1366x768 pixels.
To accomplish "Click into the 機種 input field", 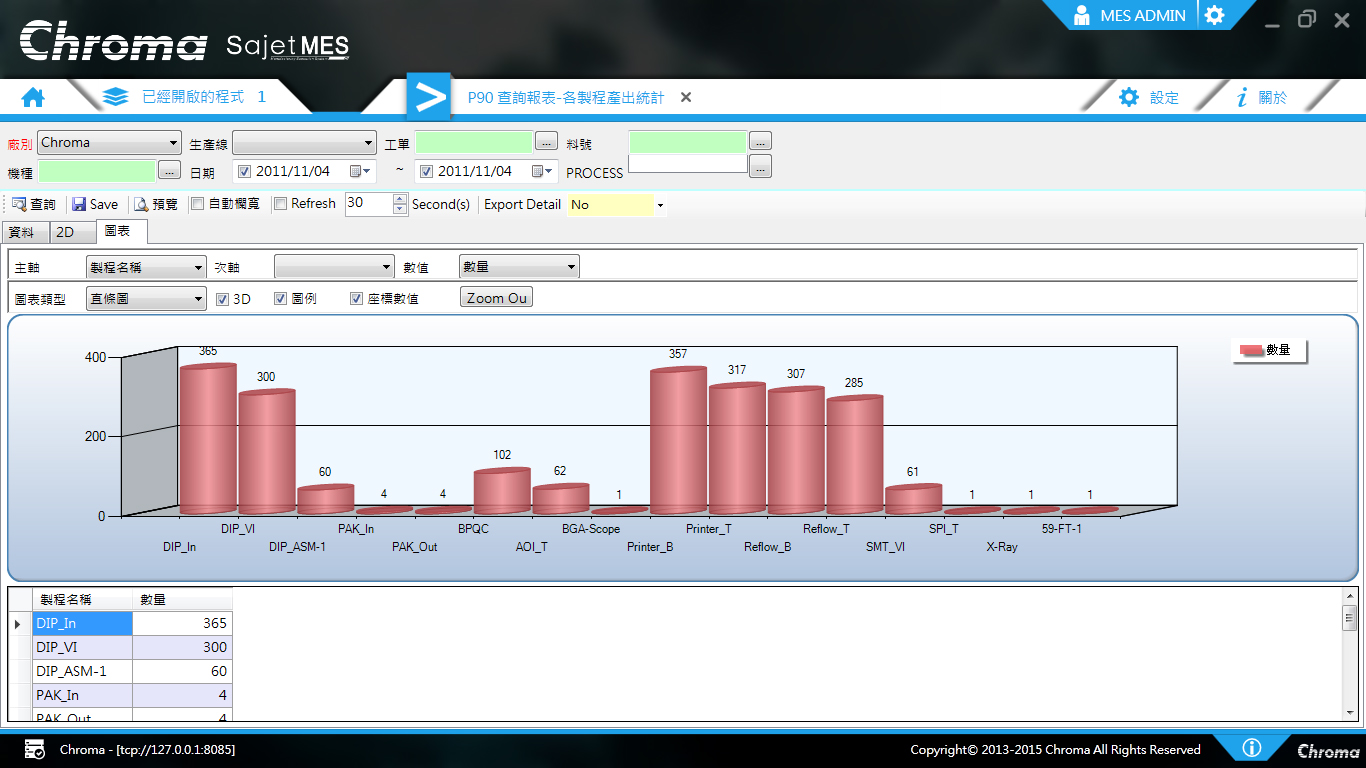I will (x=97, y=171).
